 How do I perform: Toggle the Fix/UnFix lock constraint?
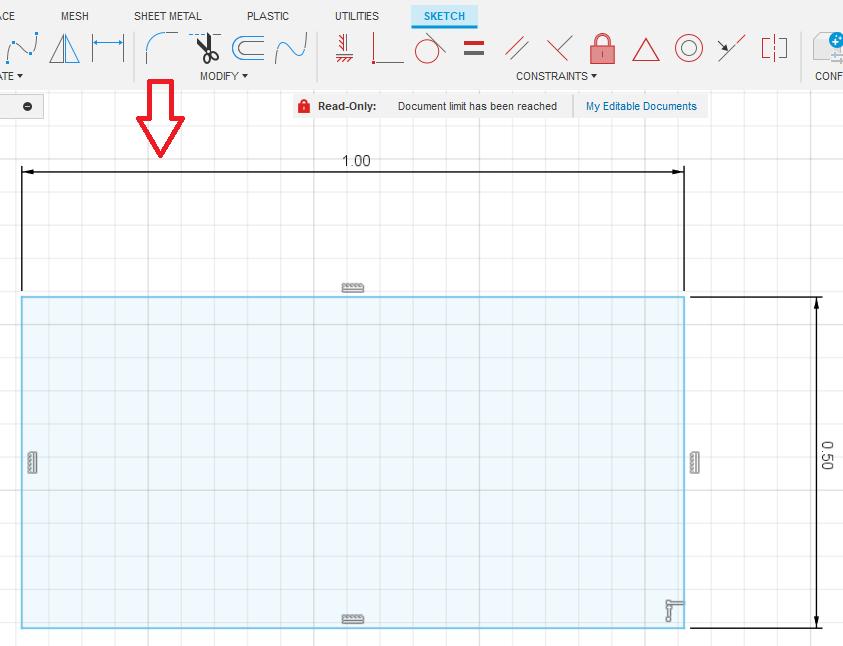pyautogui.click(x=602, y=48)
